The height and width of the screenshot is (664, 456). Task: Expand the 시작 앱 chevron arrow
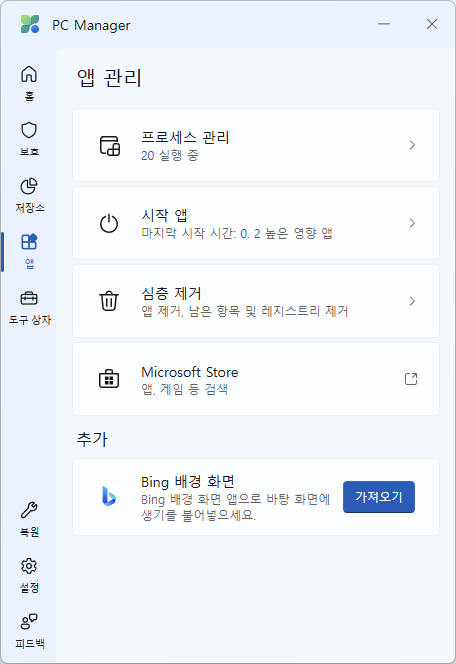pos(412,223)
